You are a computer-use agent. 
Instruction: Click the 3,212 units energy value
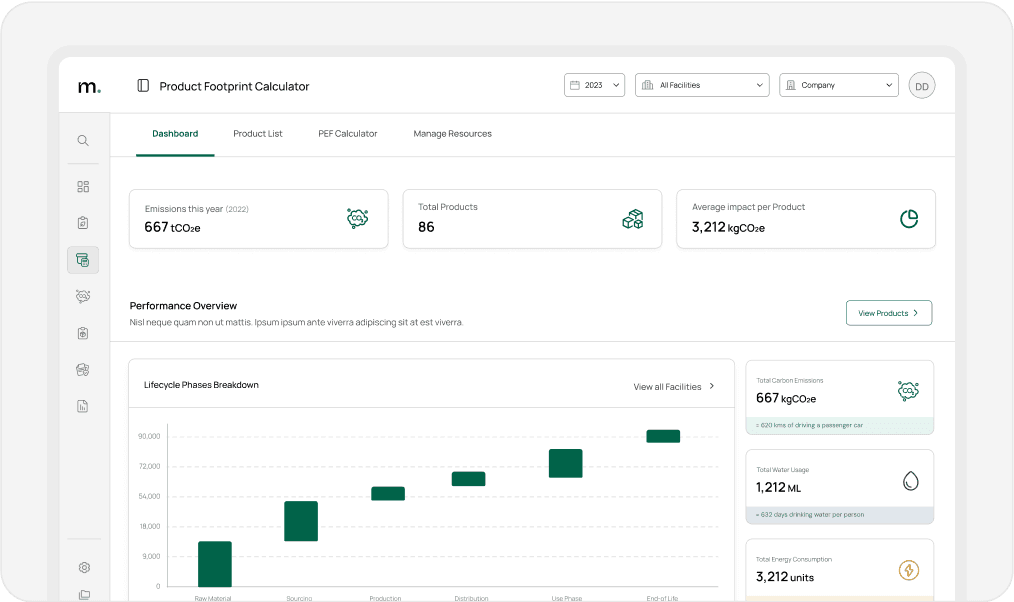(x=784, y=577)
